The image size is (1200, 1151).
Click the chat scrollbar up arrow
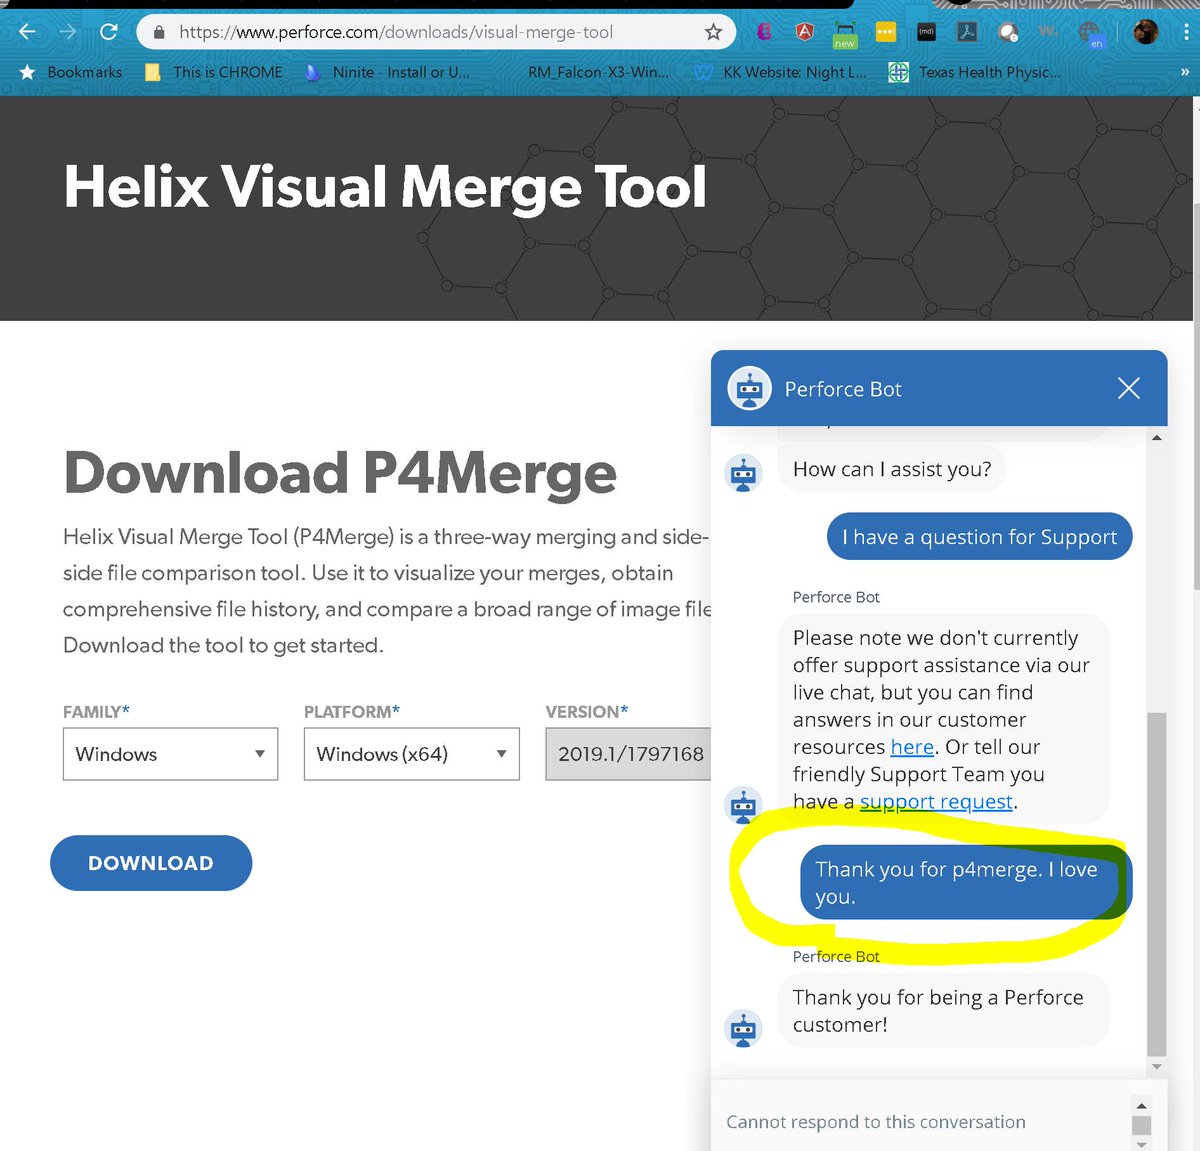[x=1157, y=438]
